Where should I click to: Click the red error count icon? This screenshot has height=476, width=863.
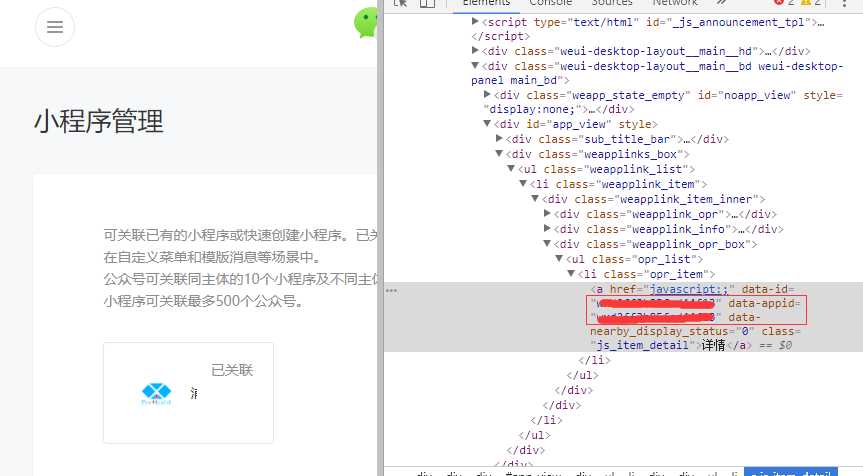click(x=778, y=2)
